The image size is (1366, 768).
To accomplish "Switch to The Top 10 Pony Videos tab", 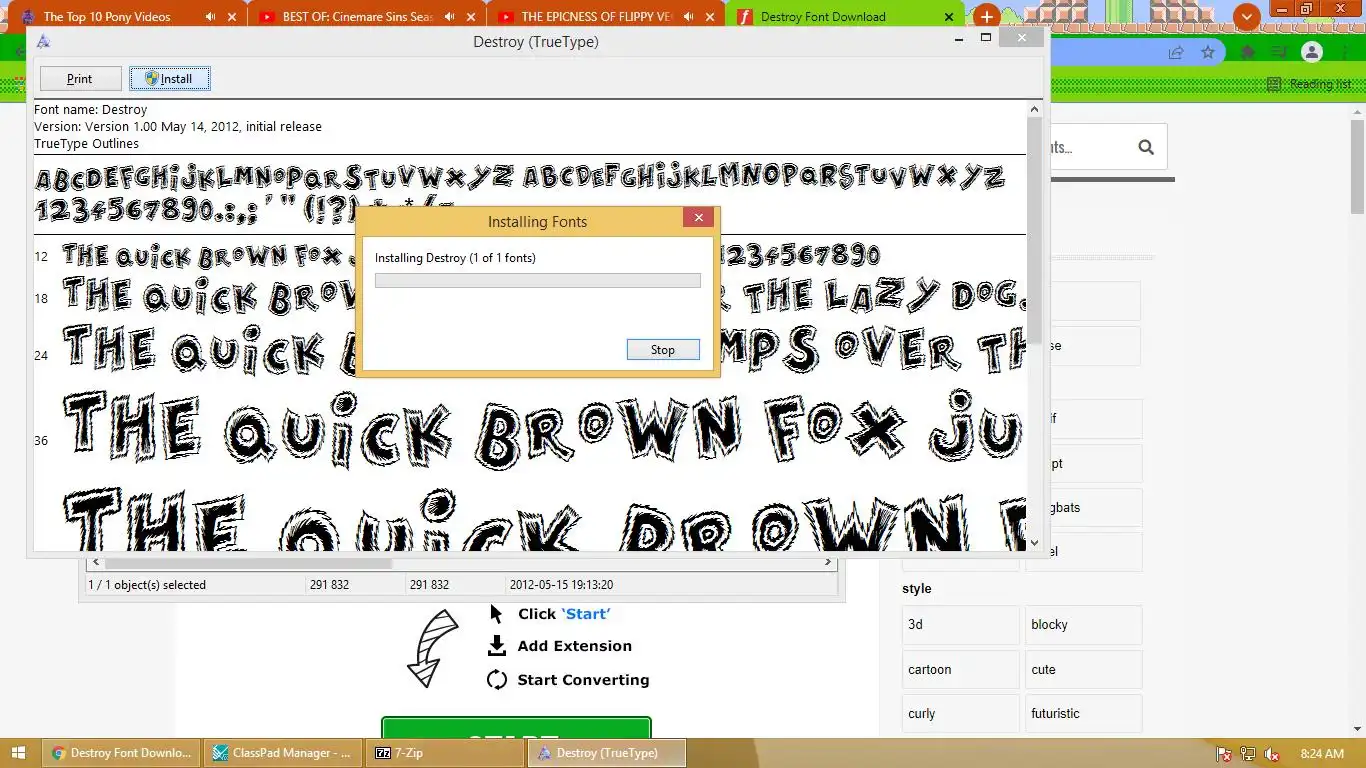I will pos(107,17).
